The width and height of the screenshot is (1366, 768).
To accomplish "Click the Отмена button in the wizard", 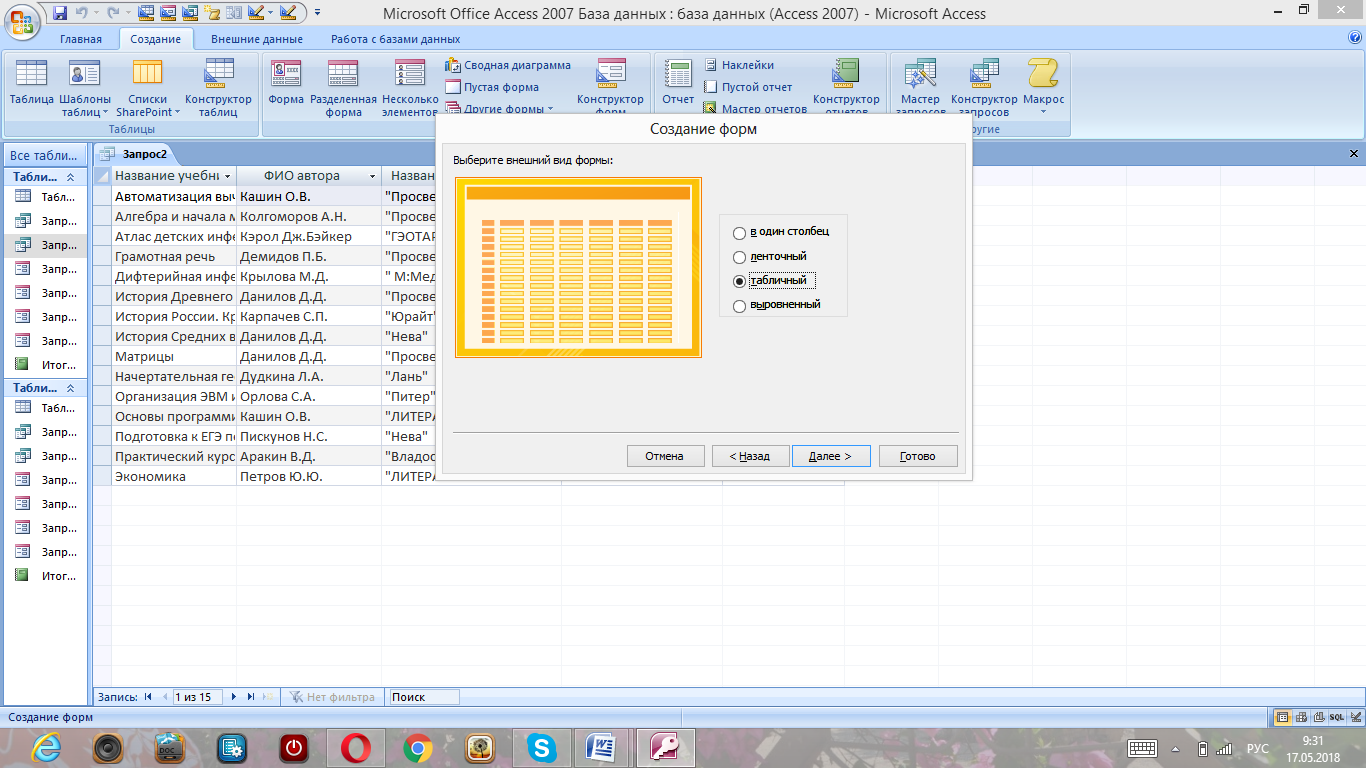I will (665, 456).
